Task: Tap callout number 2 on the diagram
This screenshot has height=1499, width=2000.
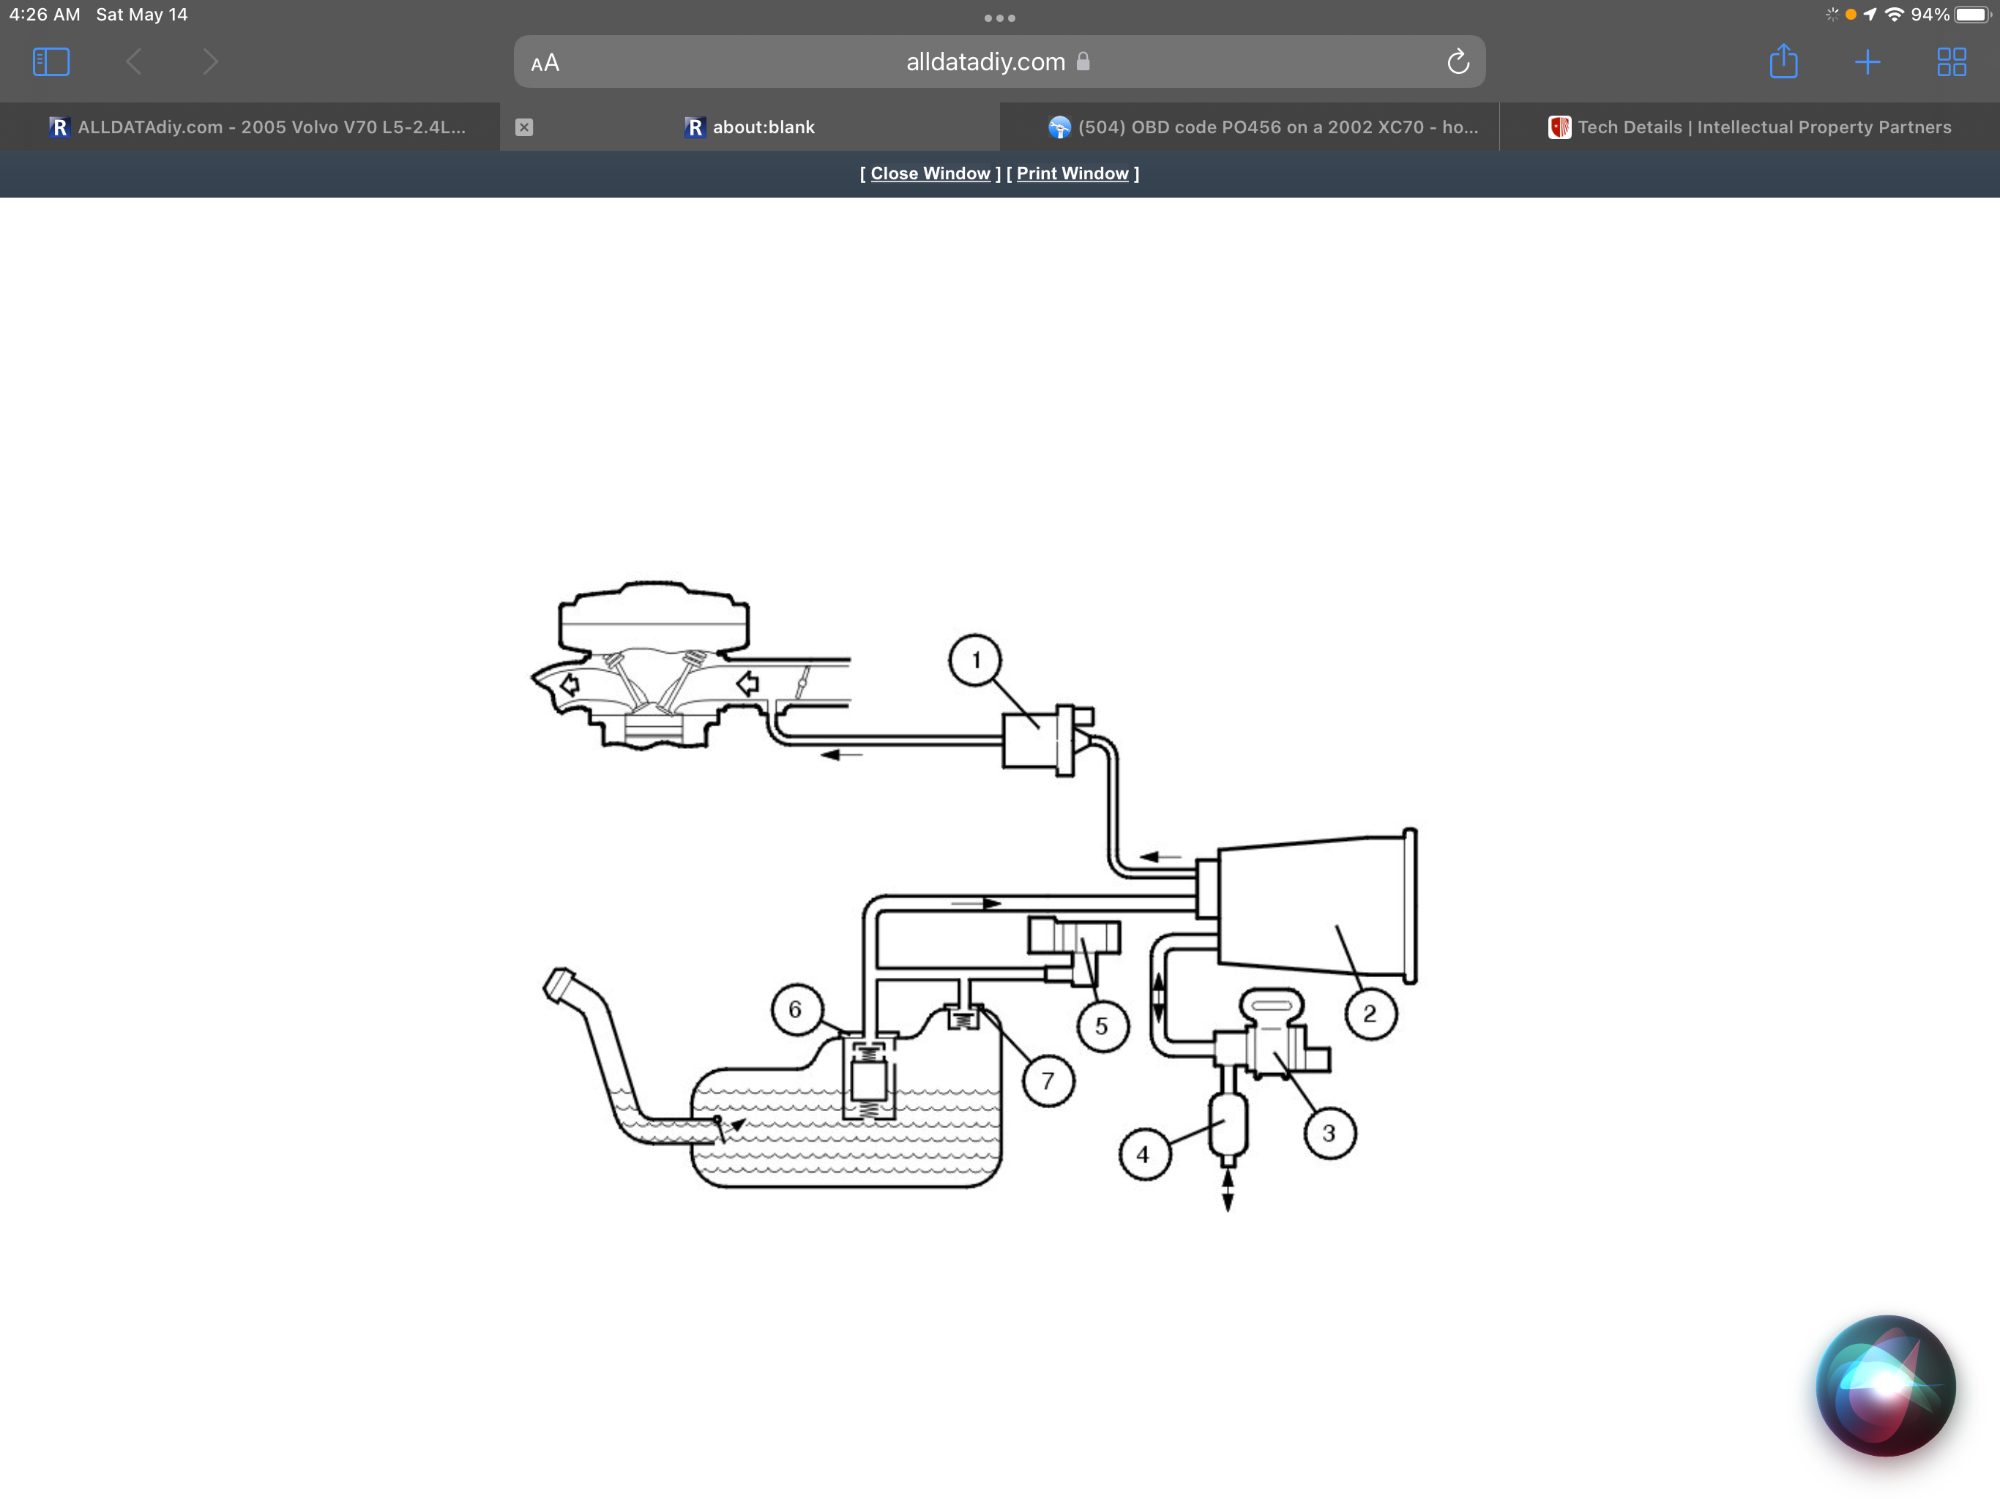Action: [x=1369, y=1013]
